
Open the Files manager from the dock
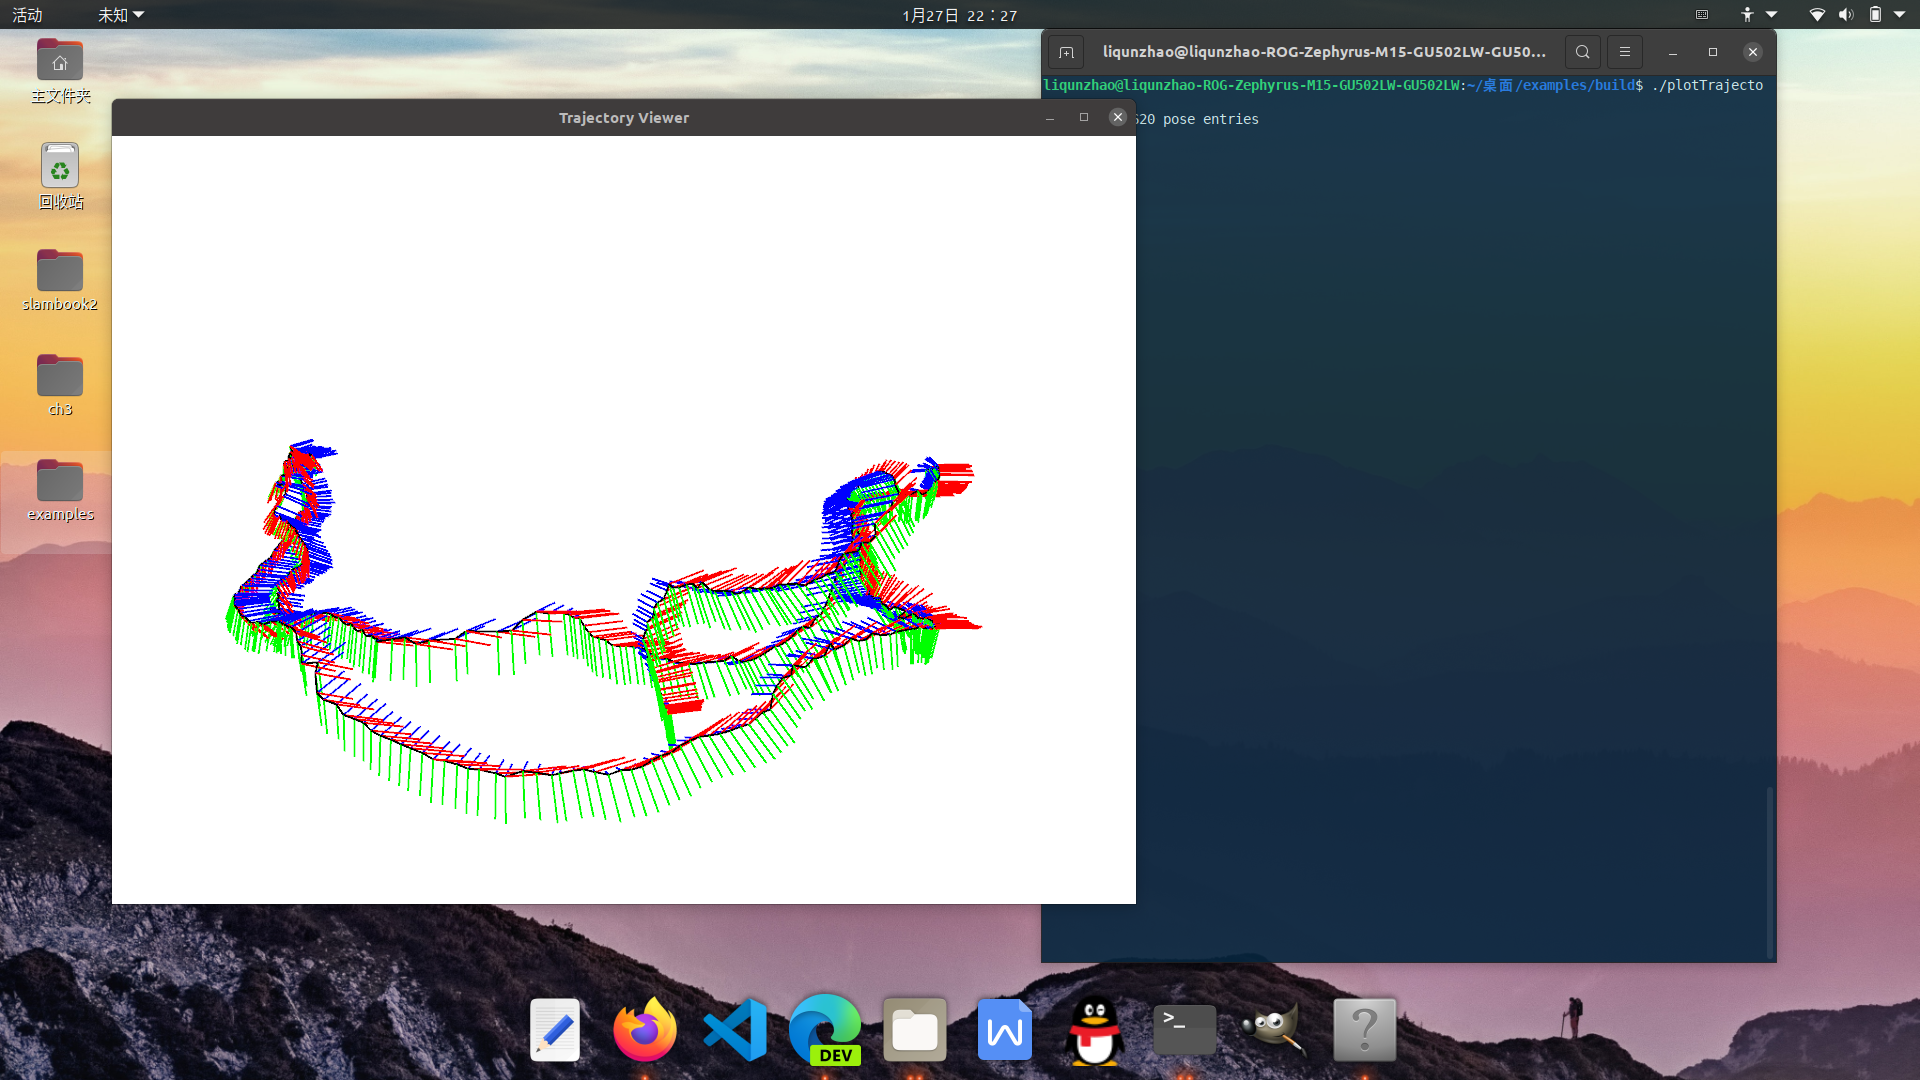[915, 1030]
